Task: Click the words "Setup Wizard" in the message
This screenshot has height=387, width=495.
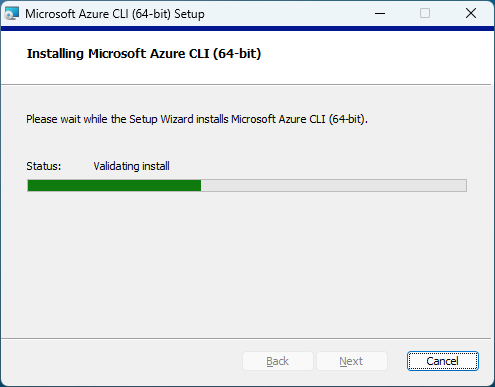Action: tap(161, 119)
